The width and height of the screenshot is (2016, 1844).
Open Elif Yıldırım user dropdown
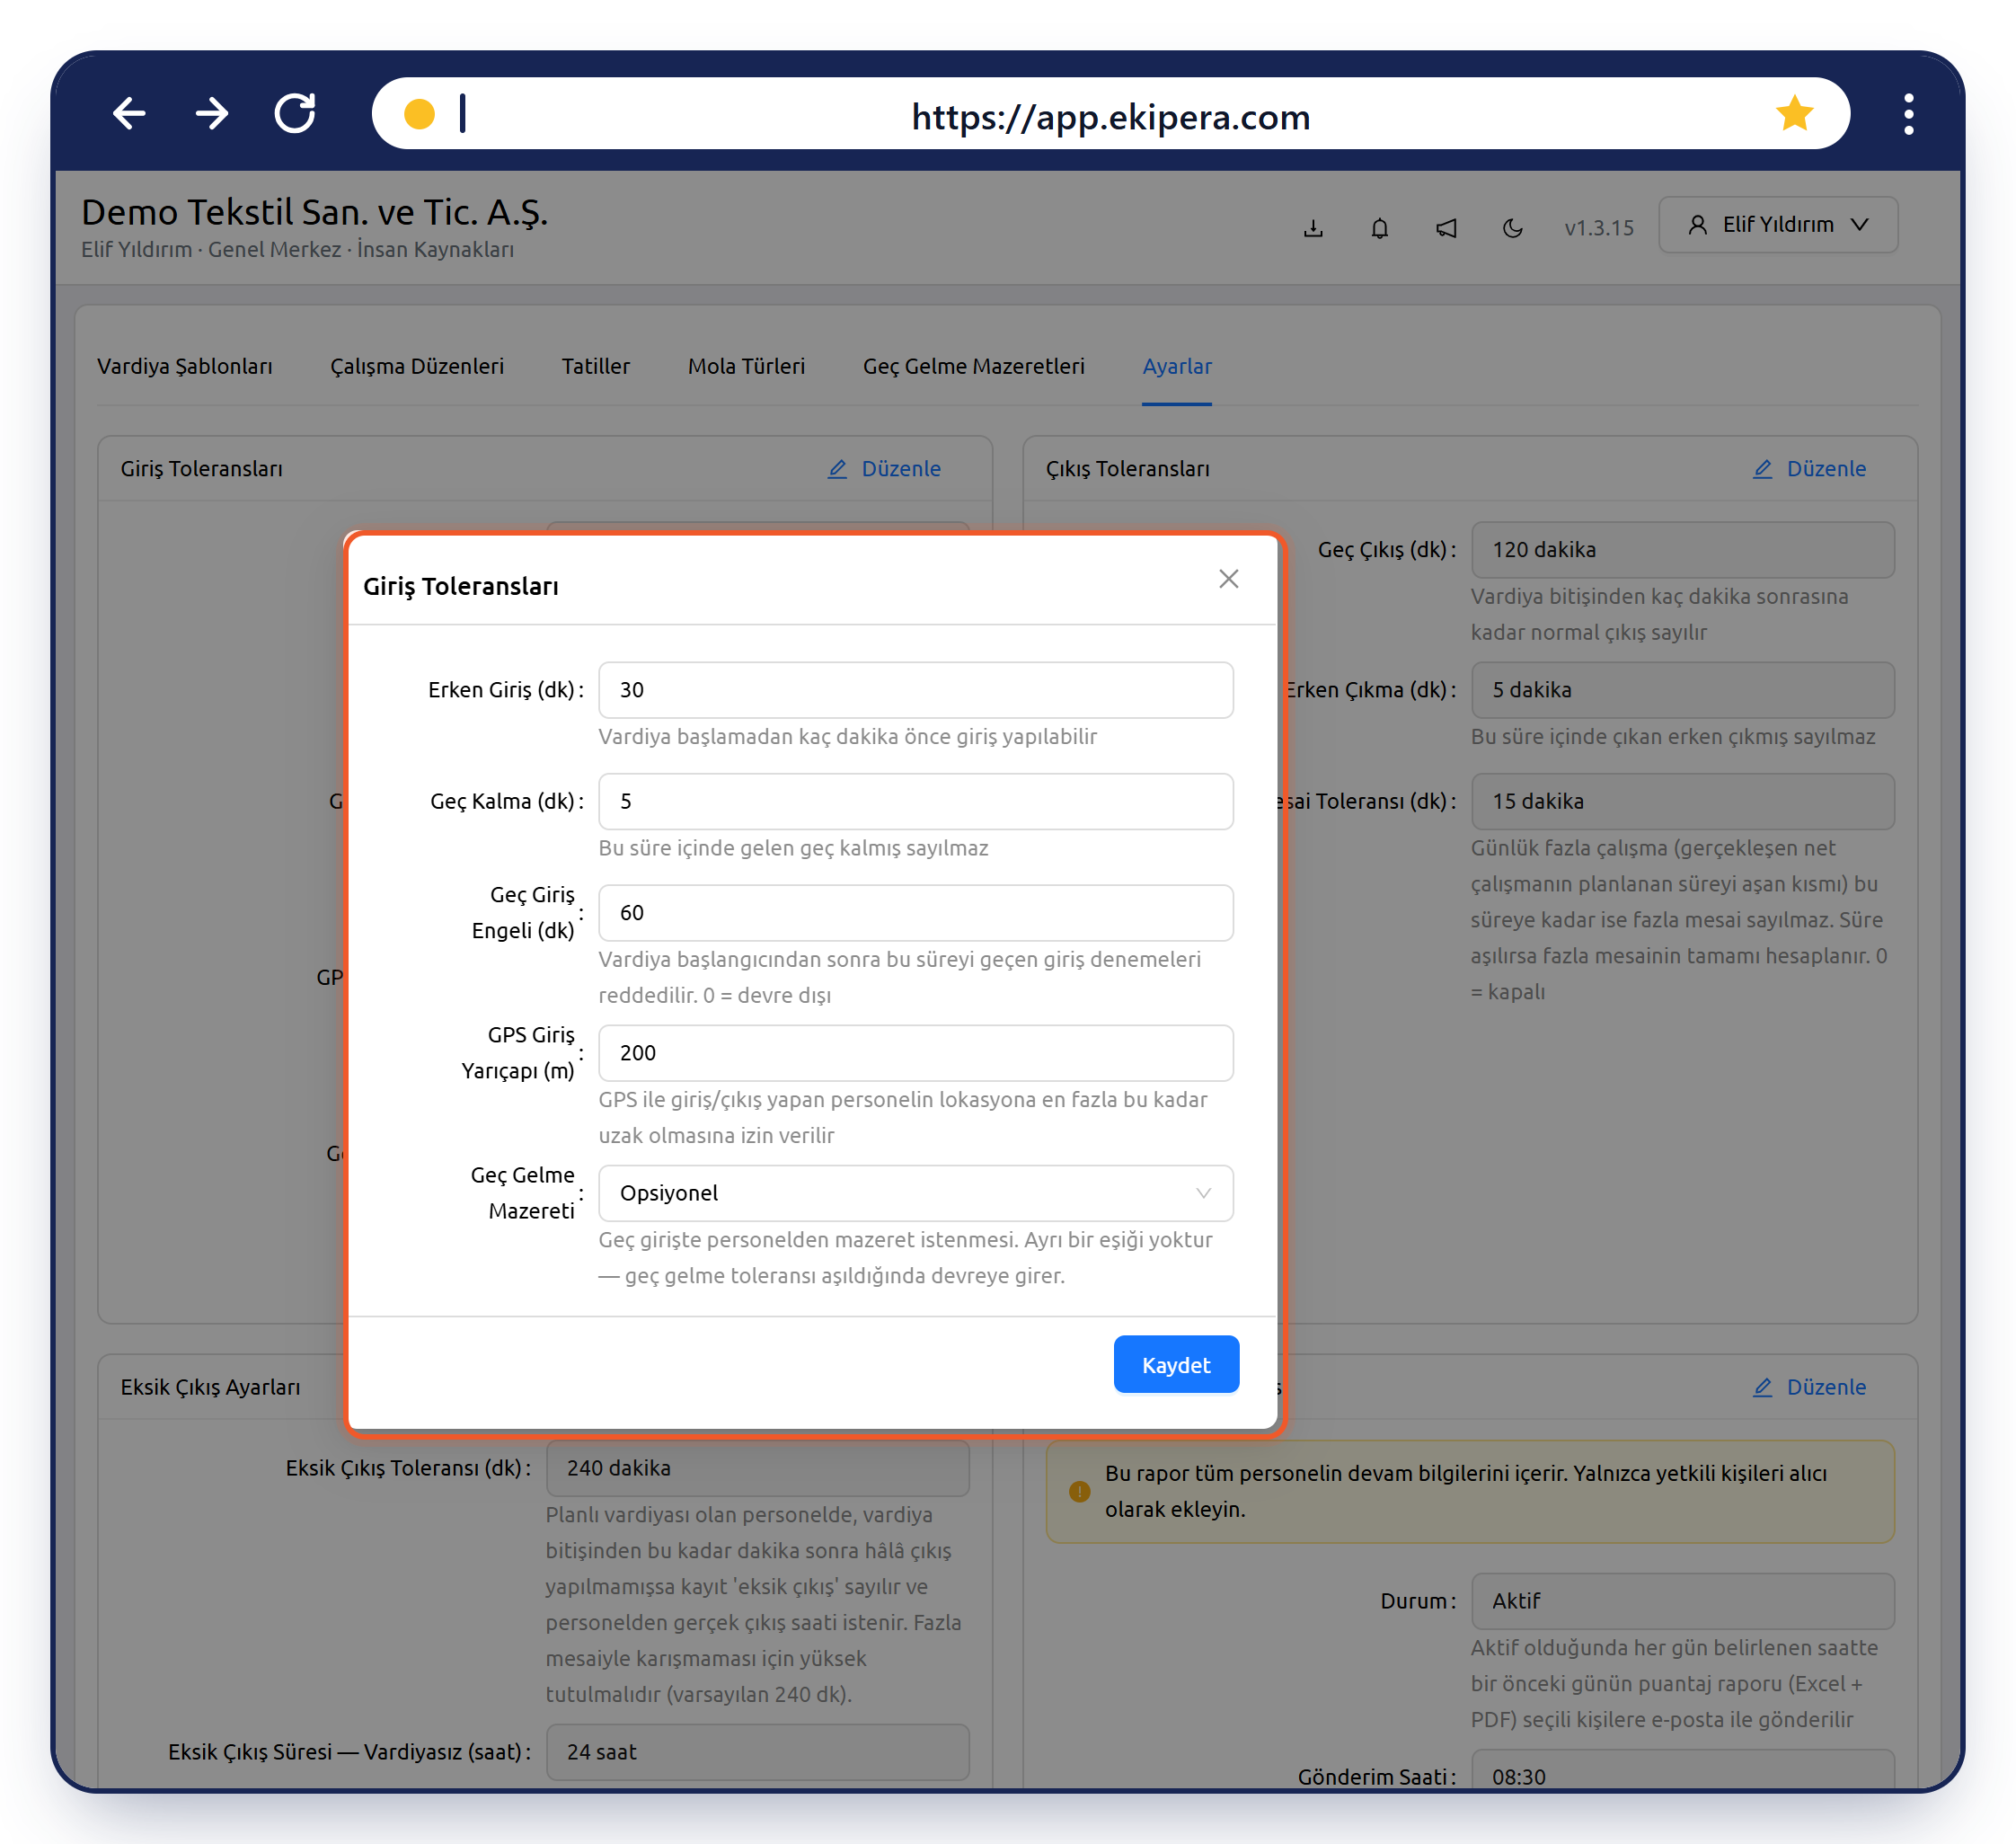click(x=1777, y=225)
